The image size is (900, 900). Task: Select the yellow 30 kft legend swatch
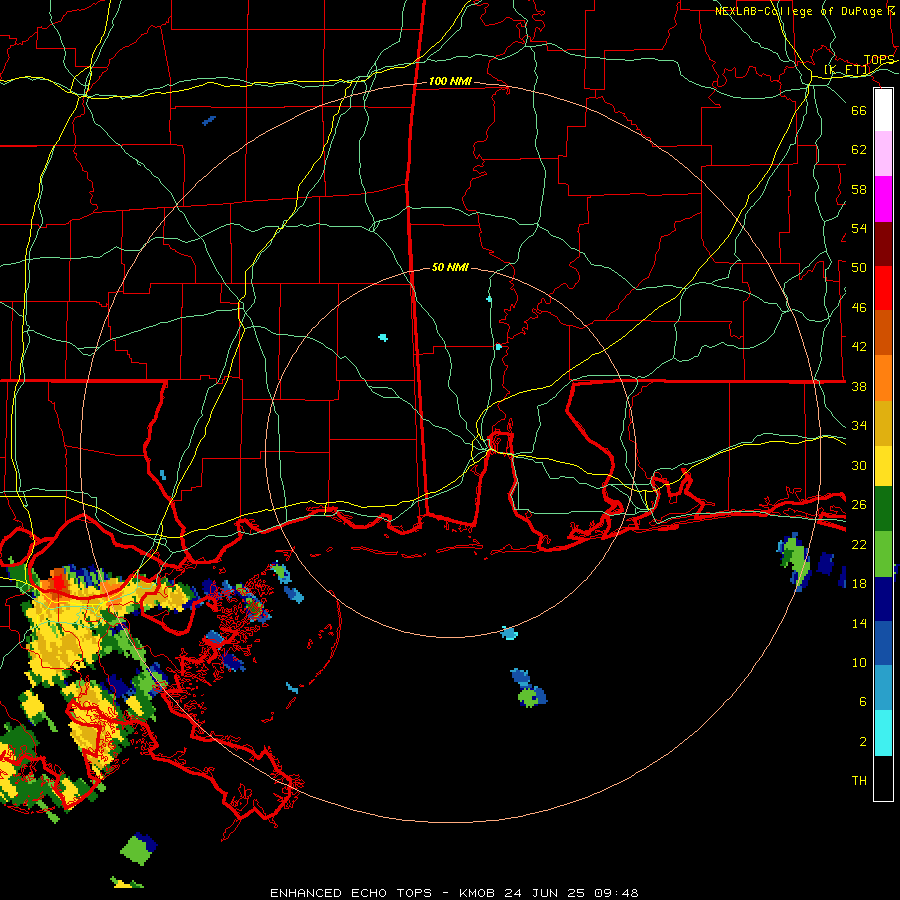pyautogui.click(x=883, y=465)
